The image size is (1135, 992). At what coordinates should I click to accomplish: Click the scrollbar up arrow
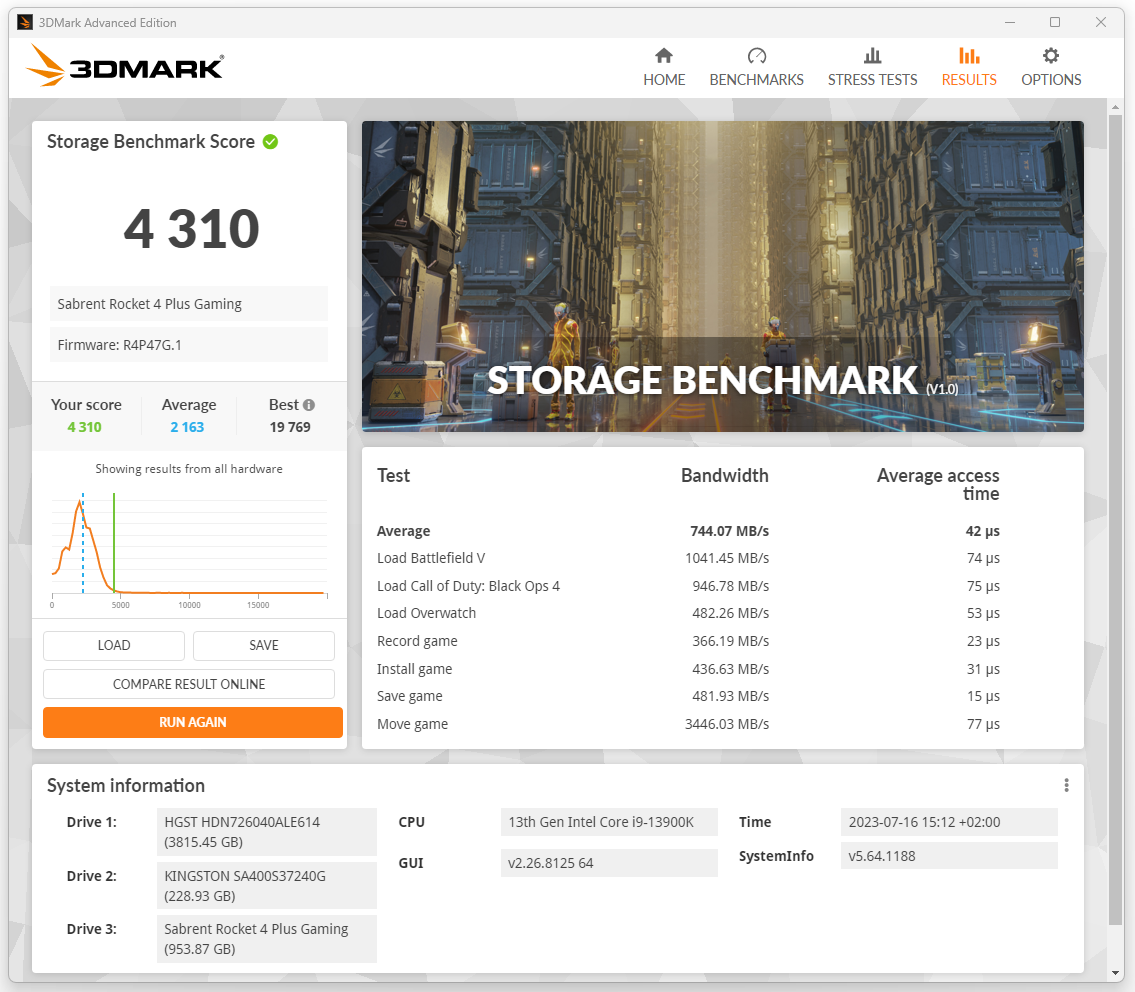(1115, 108)
